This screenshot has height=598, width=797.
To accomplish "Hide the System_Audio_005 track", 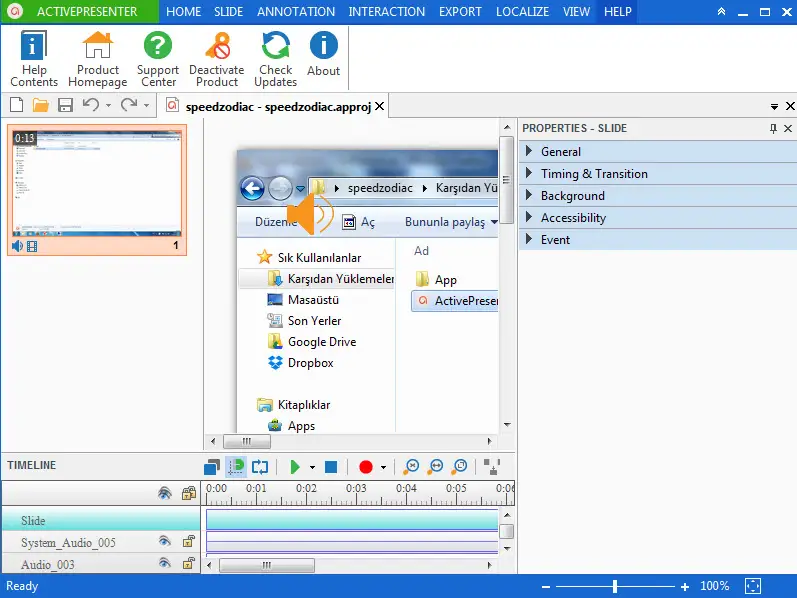I will pyautogui.click(x=164, y=542).
